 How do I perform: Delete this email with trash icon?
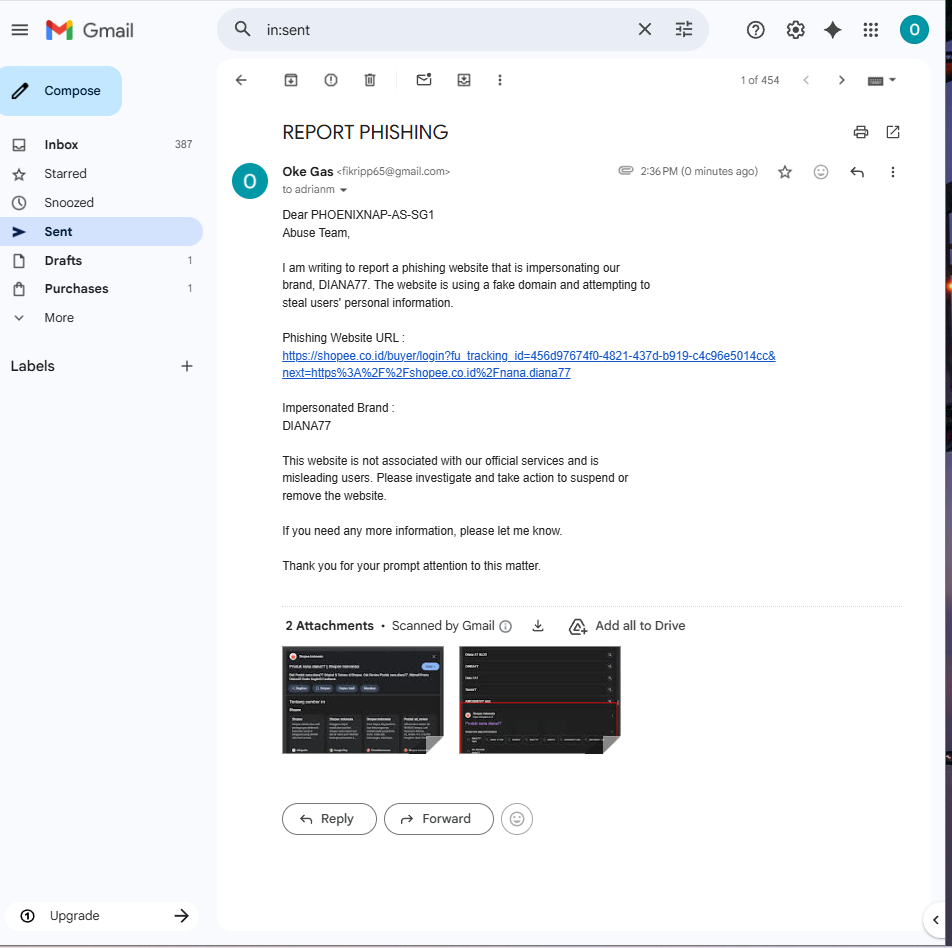[370, 80]
